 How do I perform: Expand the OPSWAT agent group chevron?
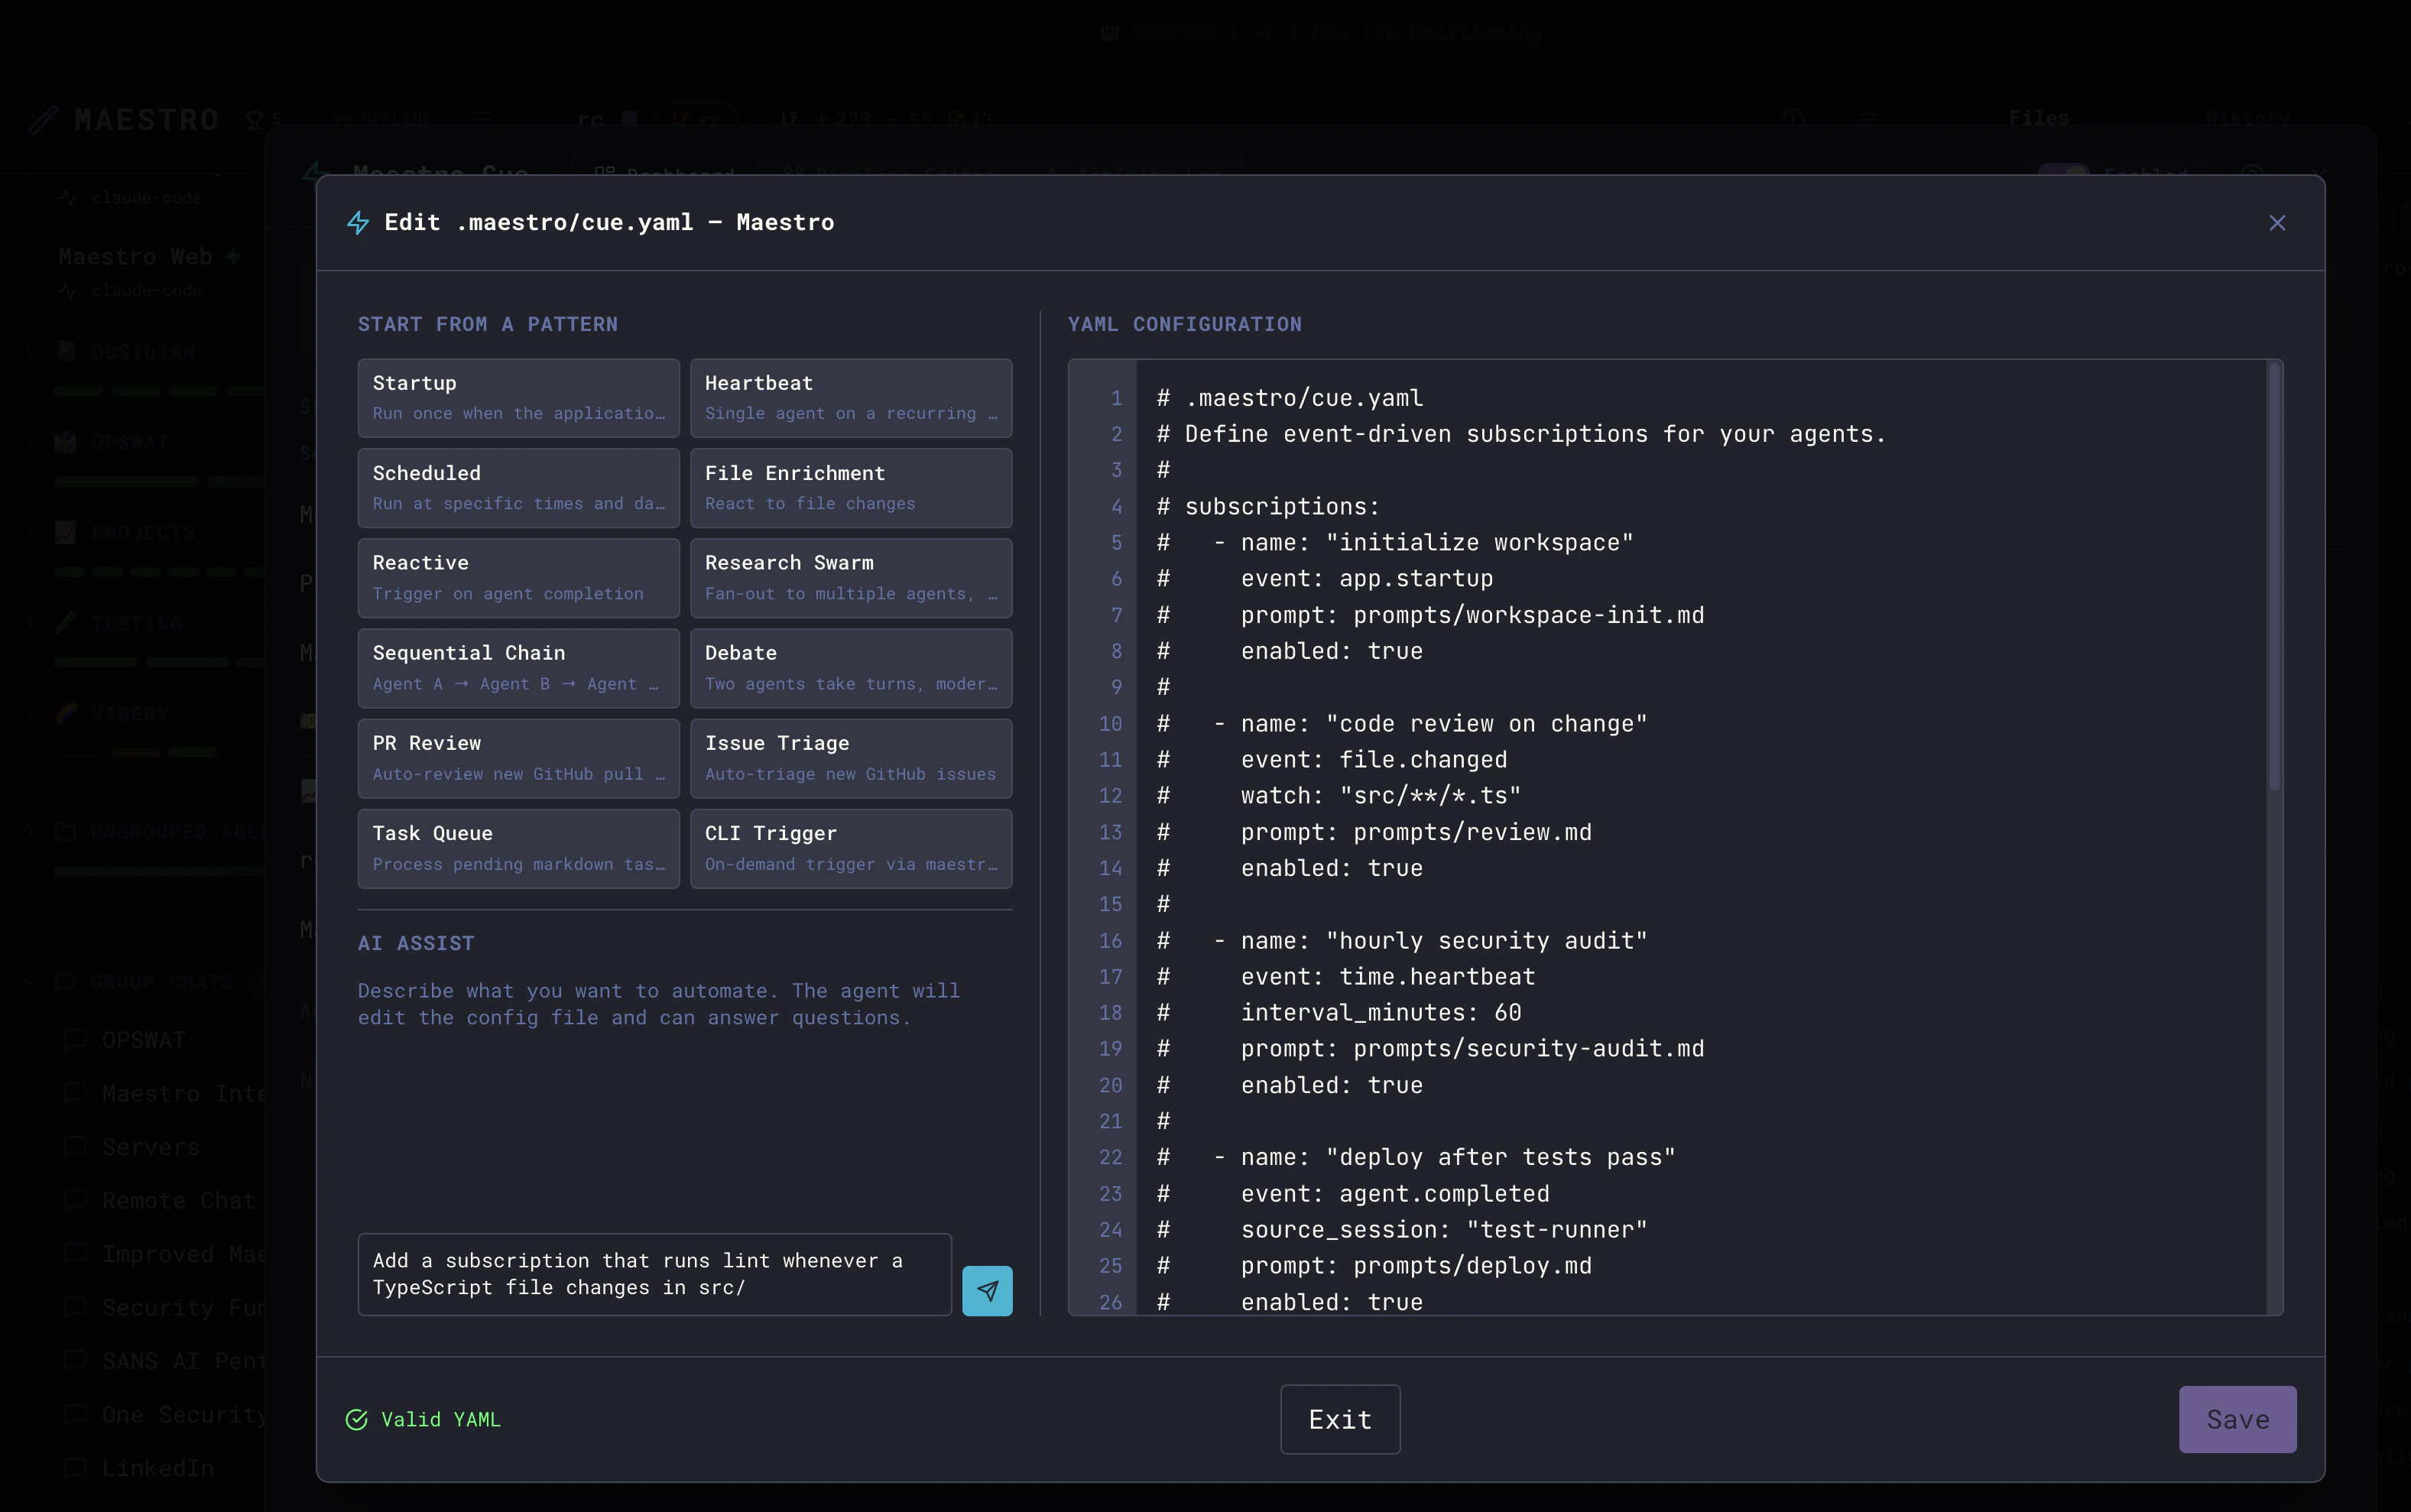coord(30,442)
